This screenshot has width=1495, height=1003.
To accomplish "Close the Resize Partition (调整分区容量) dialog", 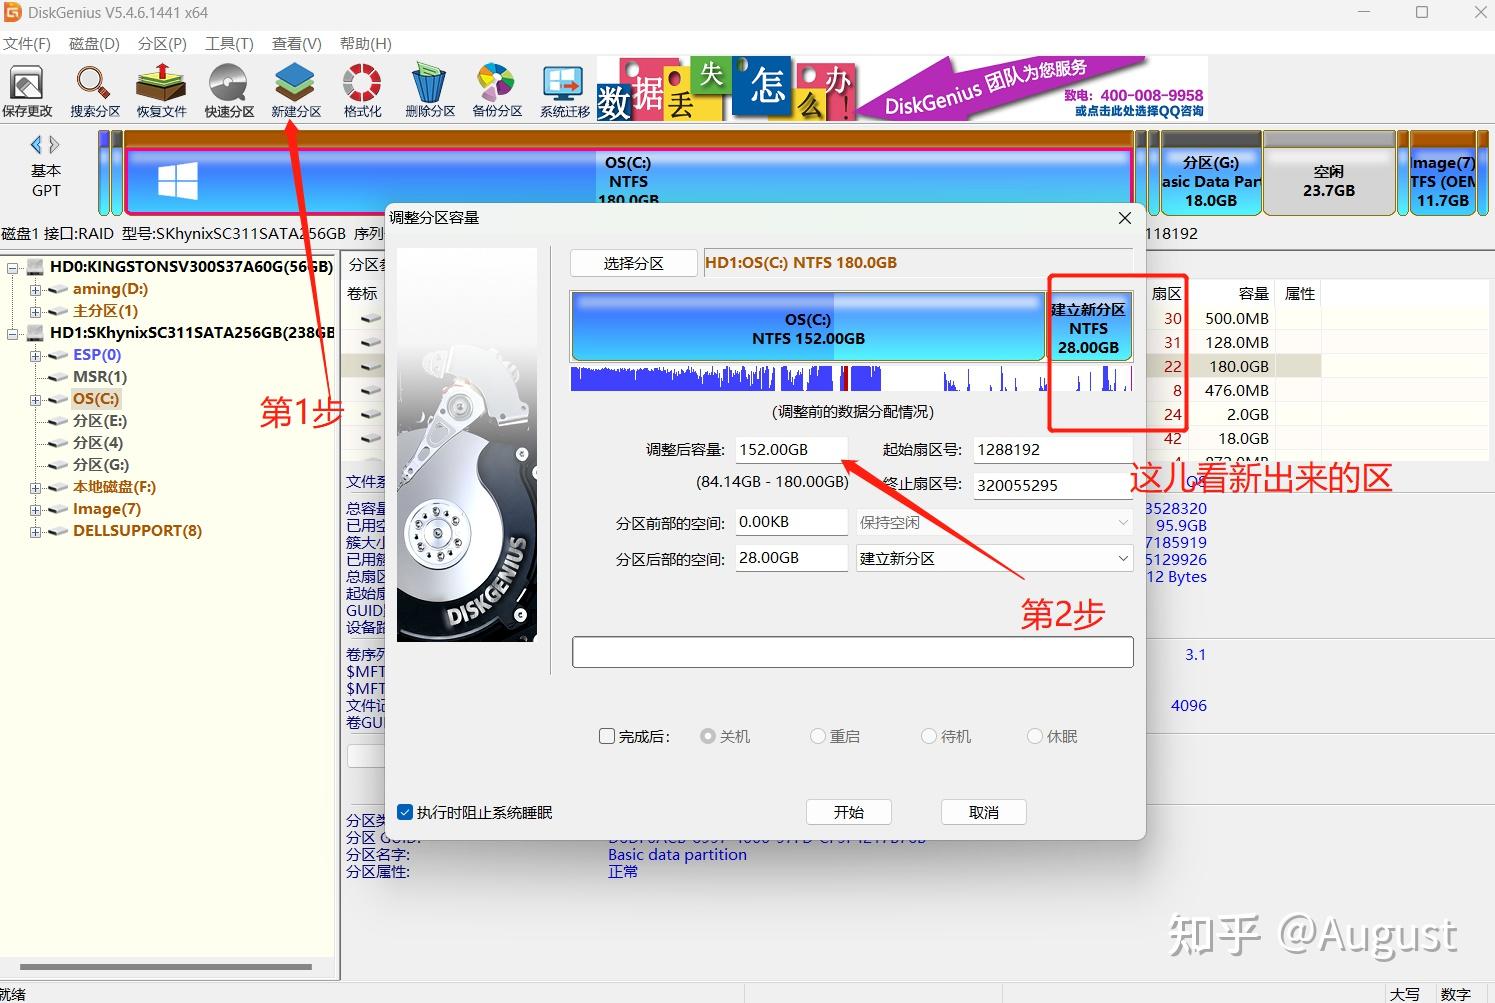I will click(1125, 217).
